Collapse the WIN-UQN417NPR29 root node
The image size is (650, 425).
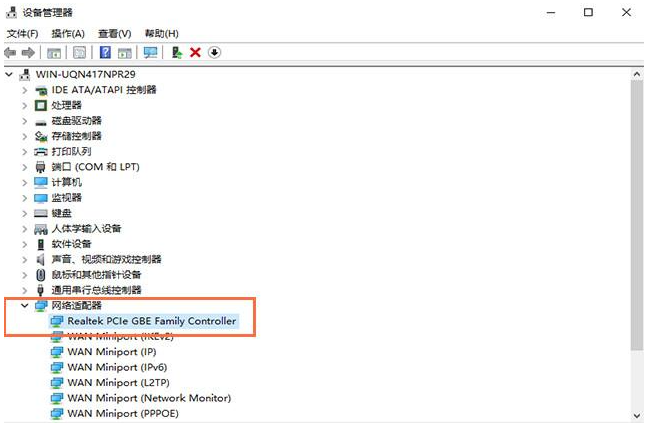coord(9,75)
